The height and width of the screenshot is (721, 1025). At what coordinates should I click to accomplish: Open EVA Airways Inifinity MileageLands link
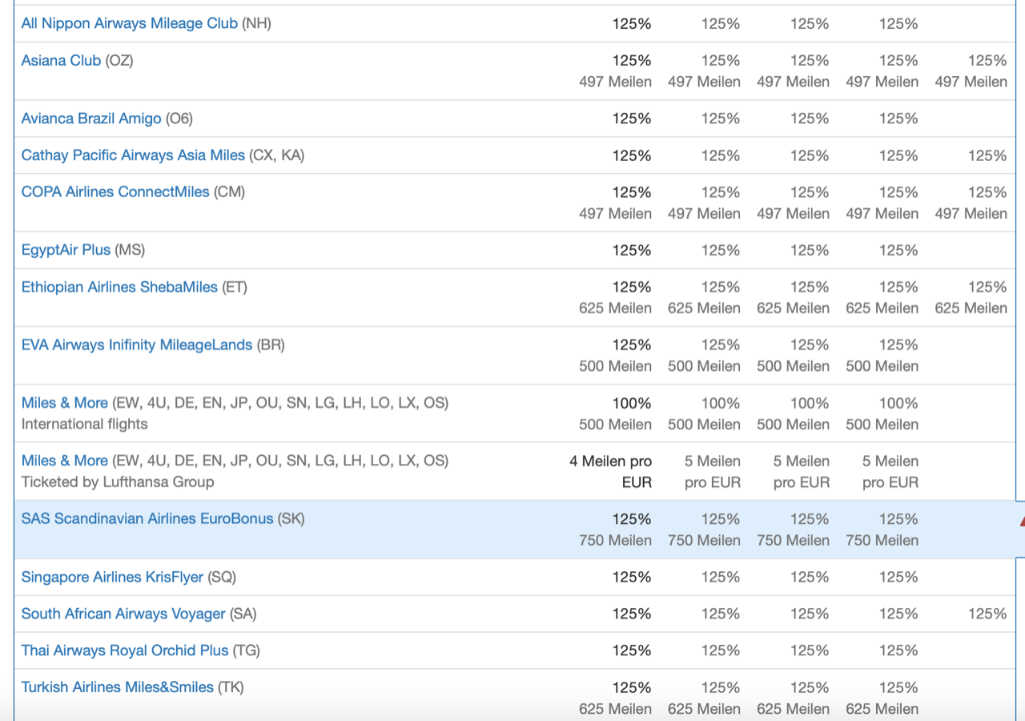[x=137, y=344]
